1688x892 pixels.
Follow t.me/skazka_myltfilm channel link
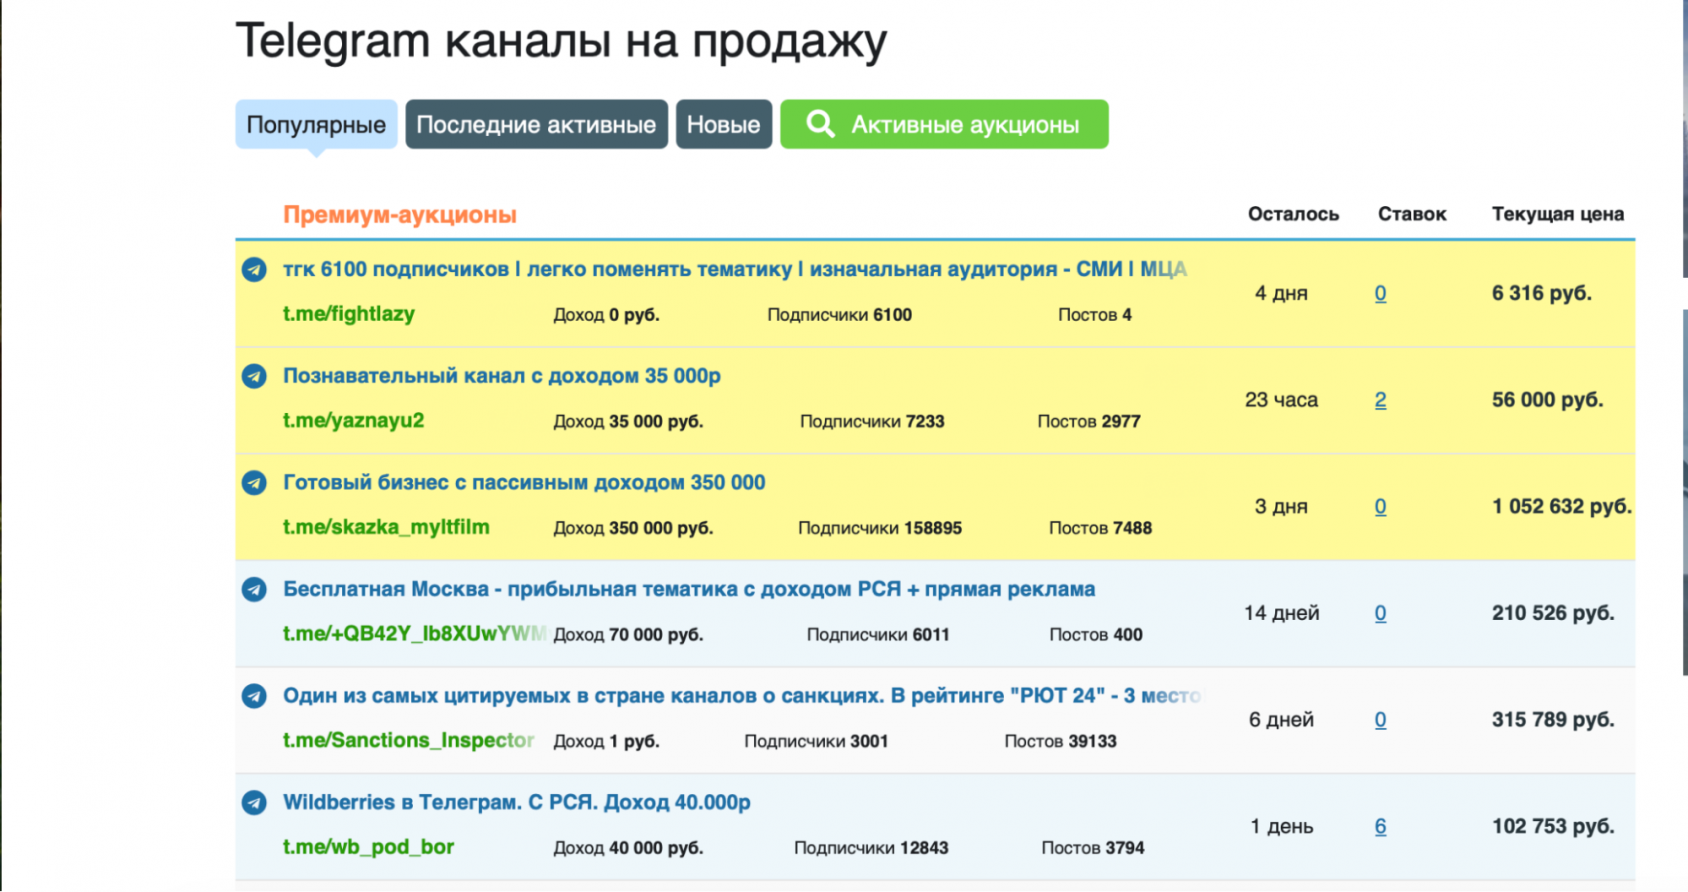coord(386,527)
